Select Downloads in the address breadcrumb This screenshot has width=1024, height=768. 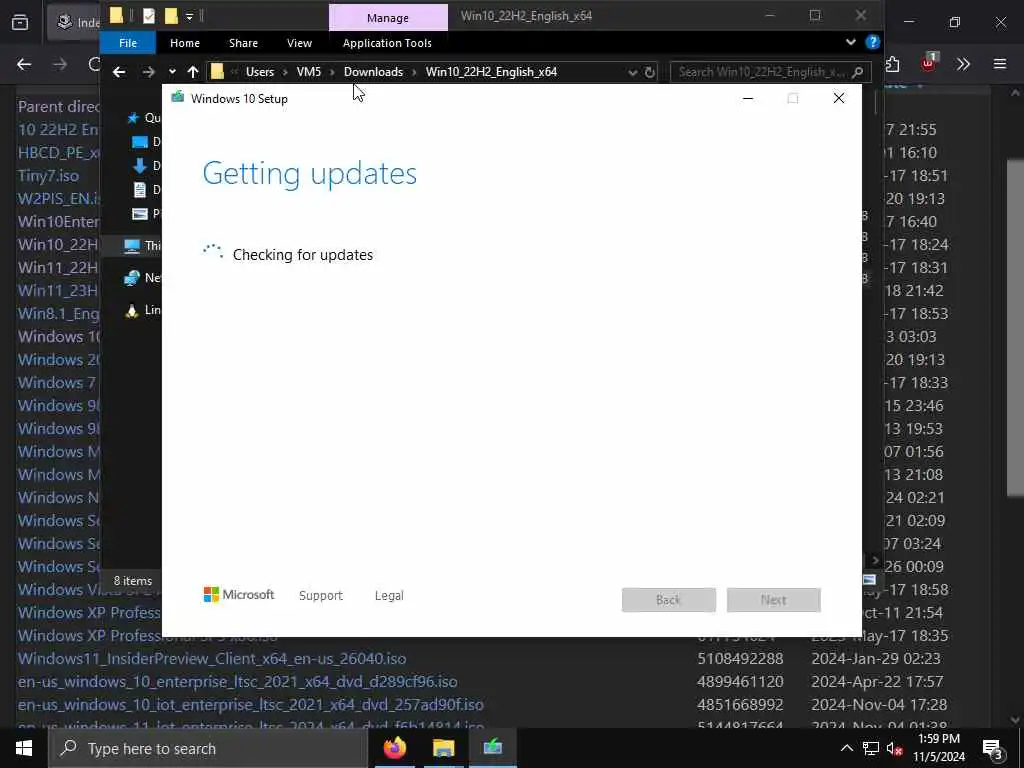[374, 72]
